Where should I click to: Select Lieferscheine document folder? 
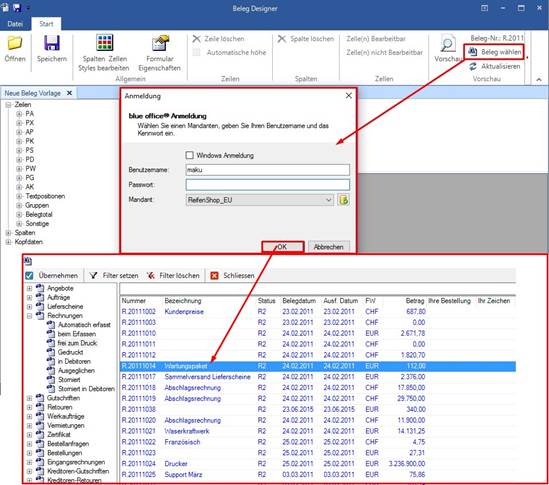pos(65,306)
